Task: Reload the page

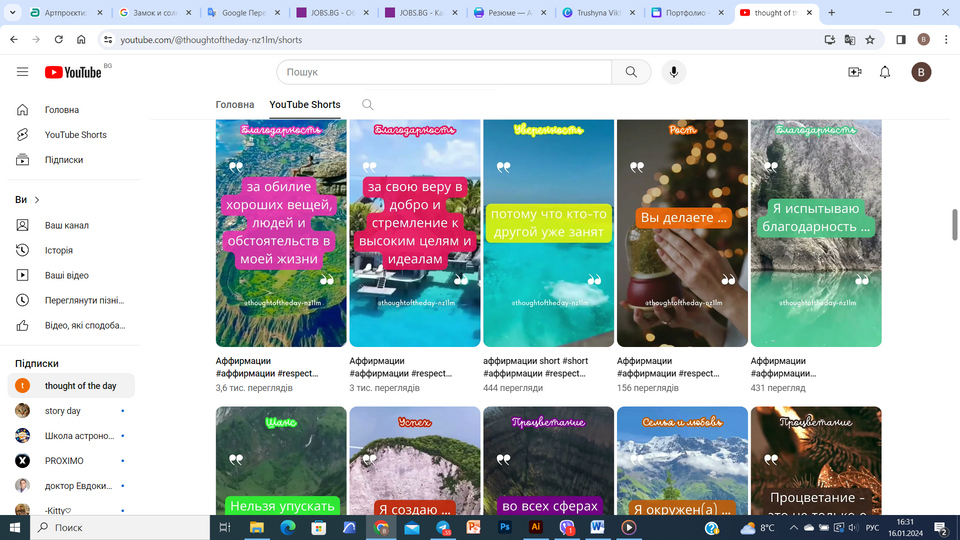Action: 59,40
